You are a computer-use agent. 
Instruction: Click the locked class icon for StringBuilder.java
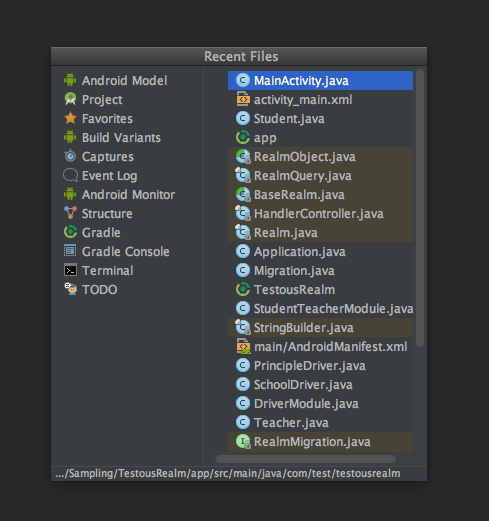coord(243,328)
